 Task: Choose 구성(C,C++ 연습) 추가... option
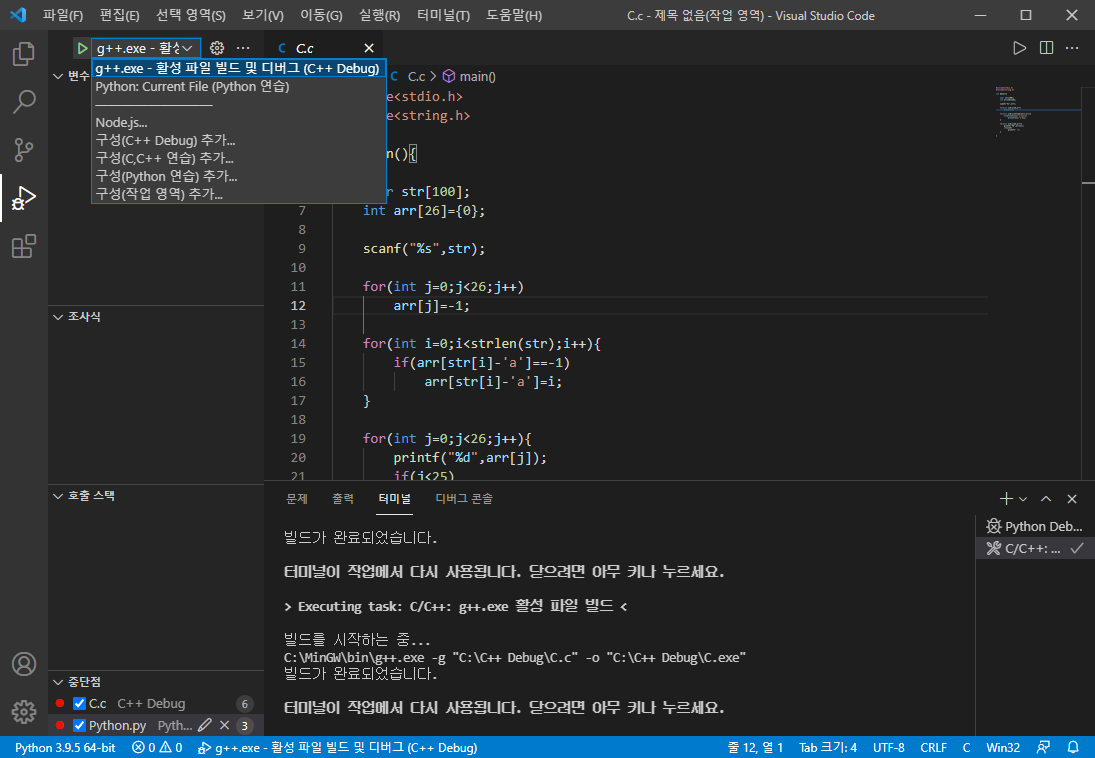coord(238,158)
